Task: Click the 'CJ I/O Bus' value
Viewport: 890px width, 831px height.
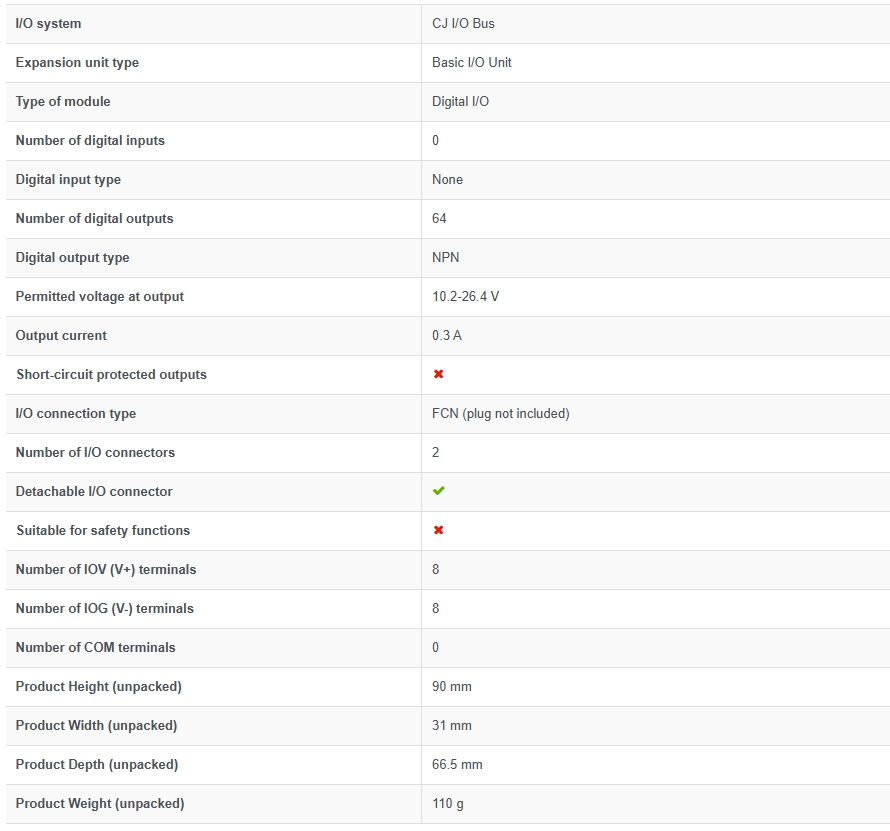Action: point(463,24)
